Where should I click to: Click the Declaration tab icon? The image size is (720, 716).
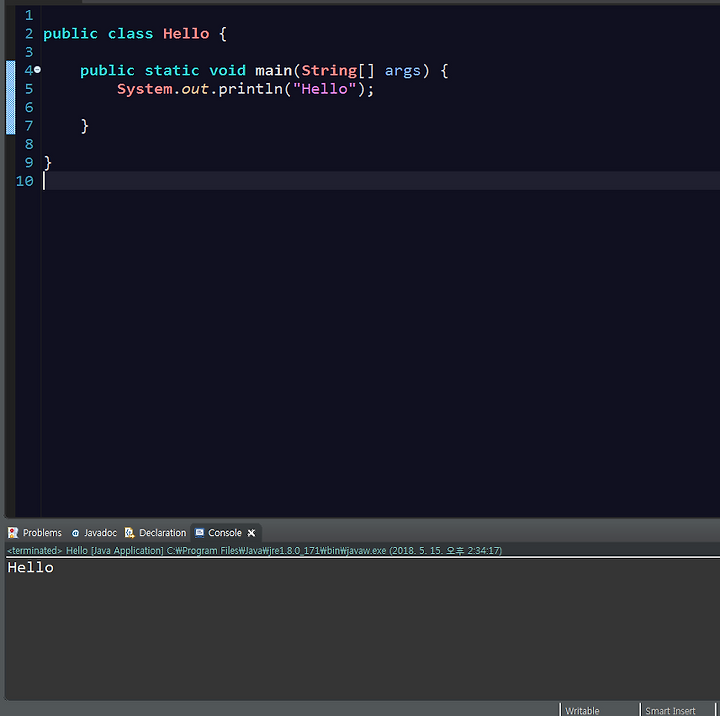(129, 533)
